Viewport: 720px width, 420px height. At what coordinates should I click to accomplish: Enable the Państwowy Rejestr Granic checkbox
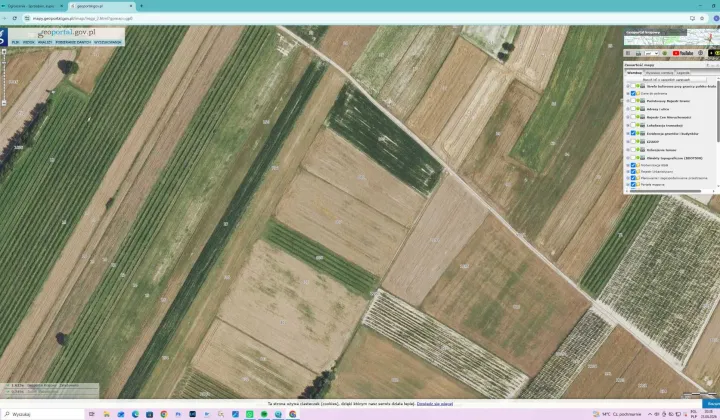click(633, 101)
